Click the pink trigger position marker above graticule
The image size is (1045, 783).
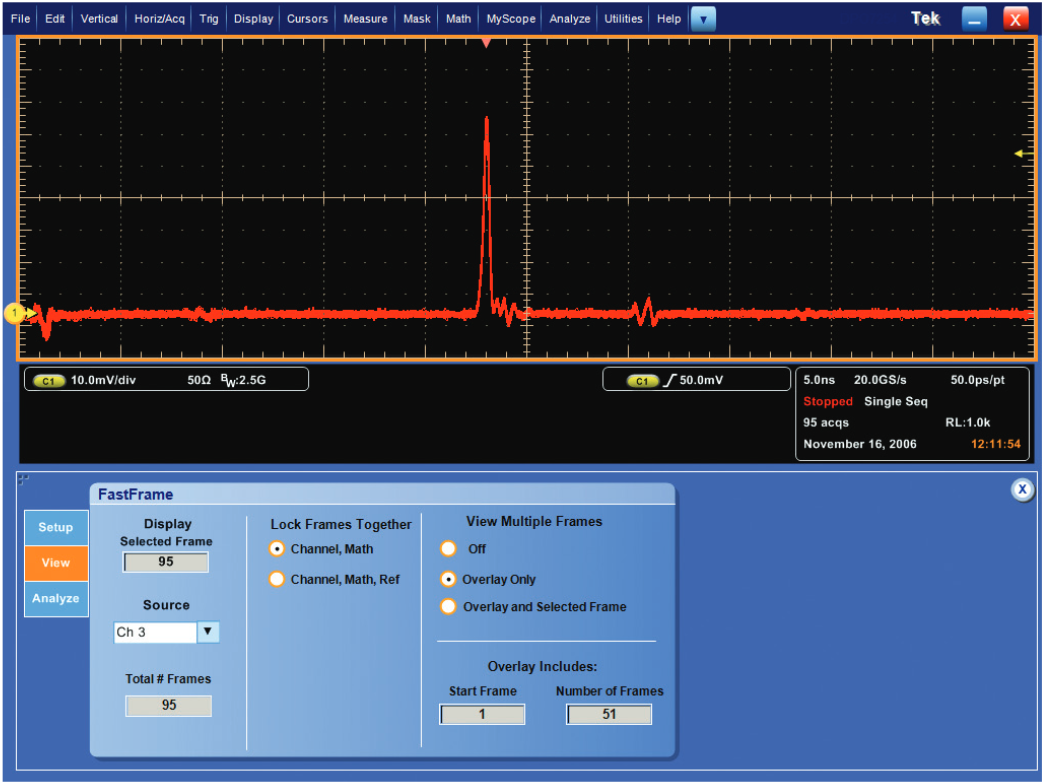pos(486,43)
